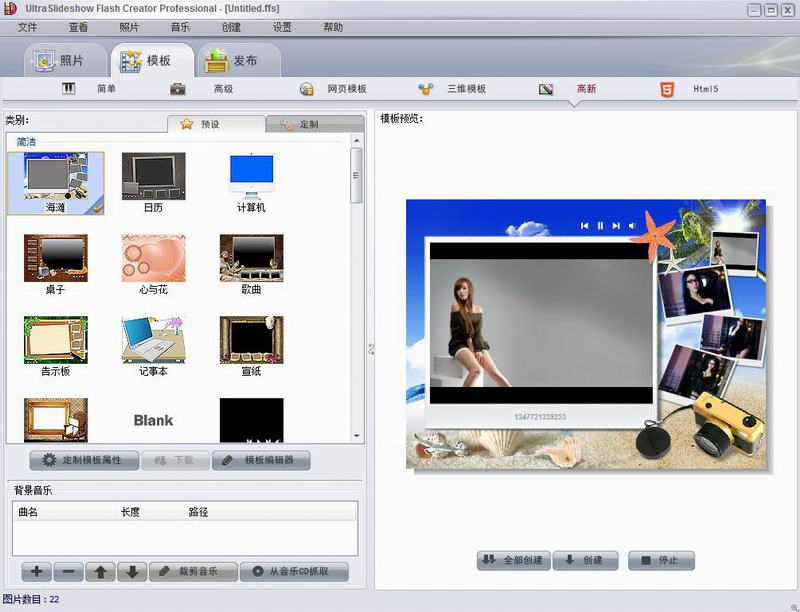Remove the selected music track with minus button

coord(68,572)
